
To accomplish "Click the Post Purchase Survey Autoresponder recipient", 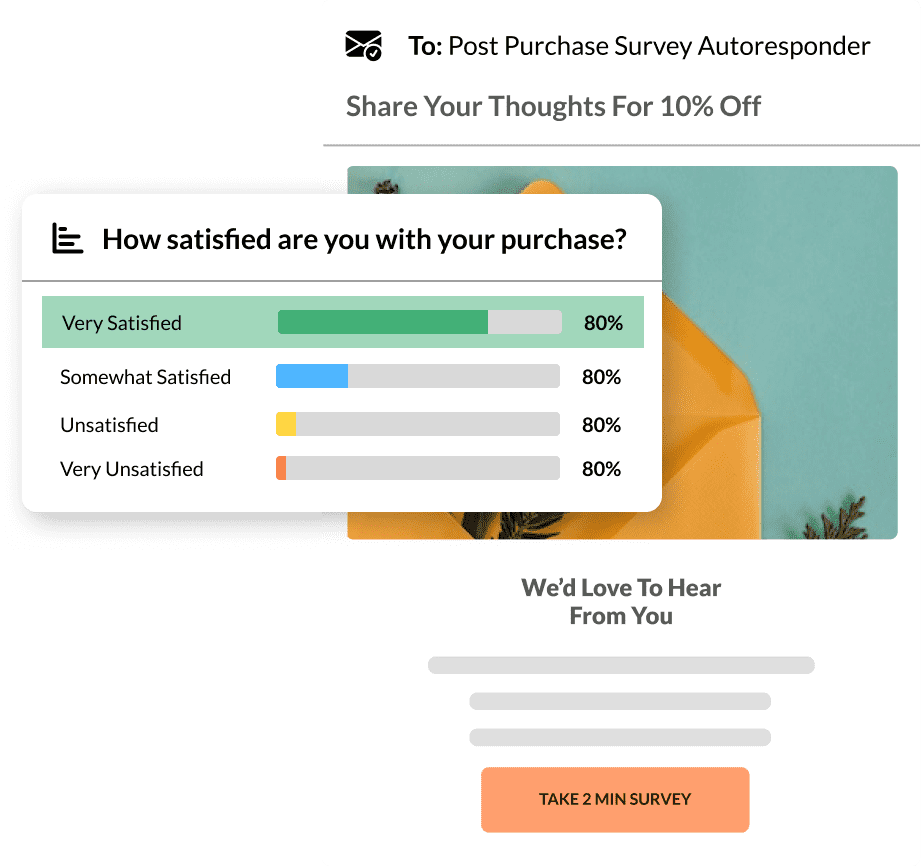I will coord(659,46).
